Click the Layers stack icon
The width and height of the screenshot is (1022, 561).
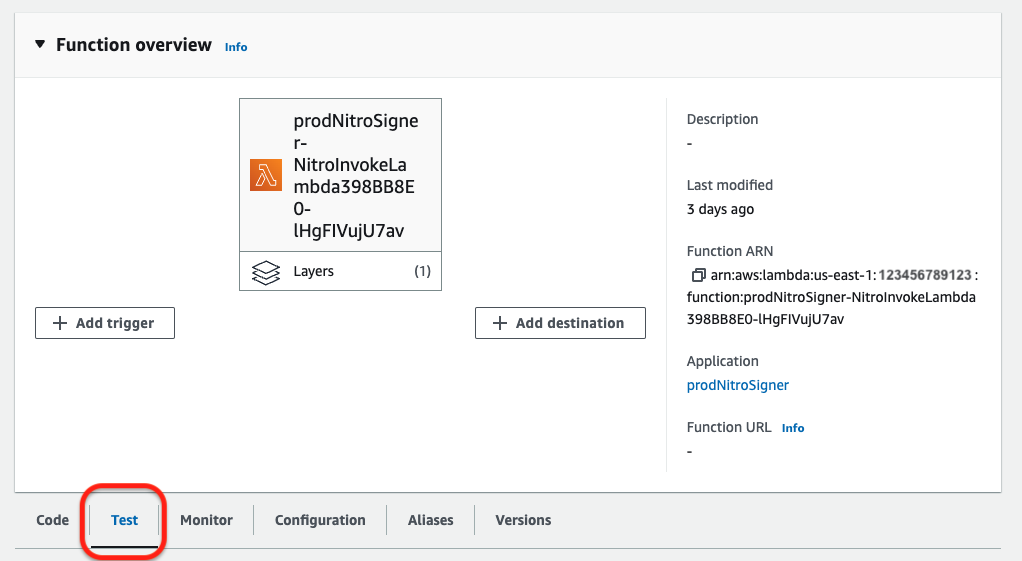pos(266,272)
